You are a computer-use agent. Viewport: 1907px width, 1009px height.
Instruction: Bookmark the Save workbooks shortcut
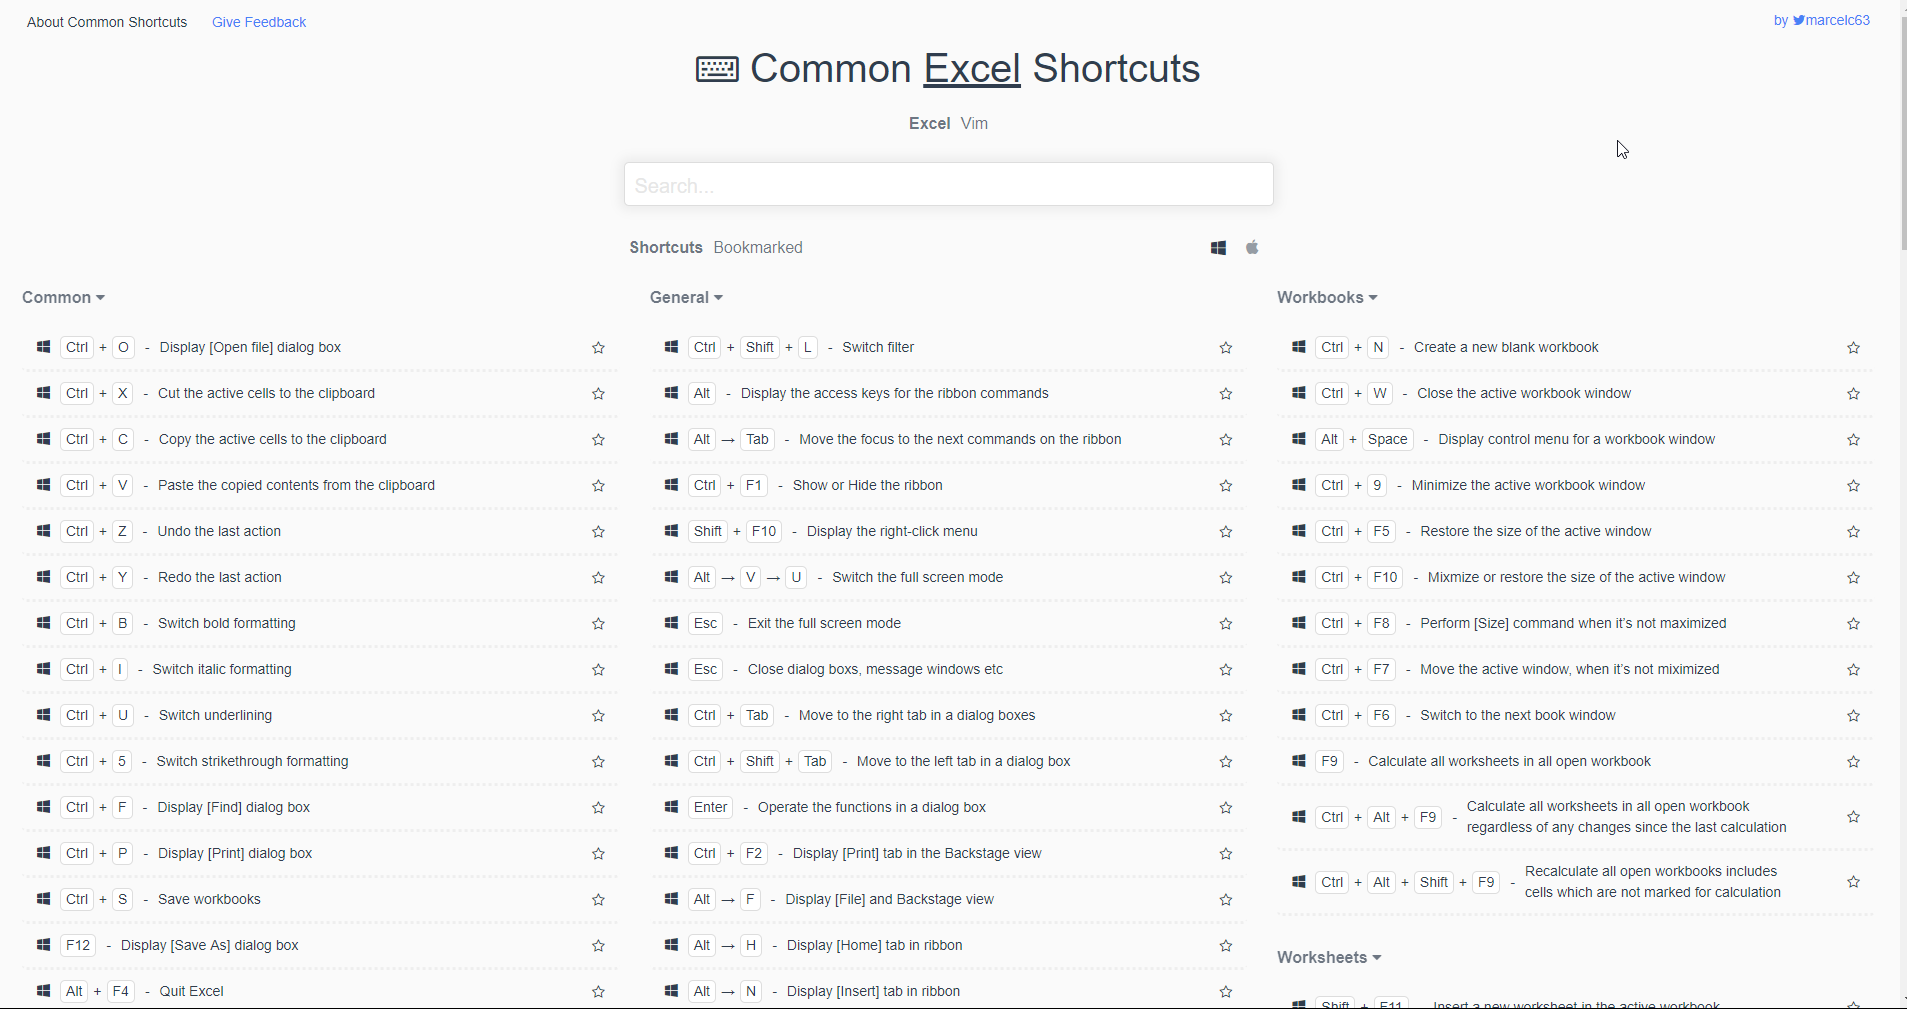click(598, 900)
